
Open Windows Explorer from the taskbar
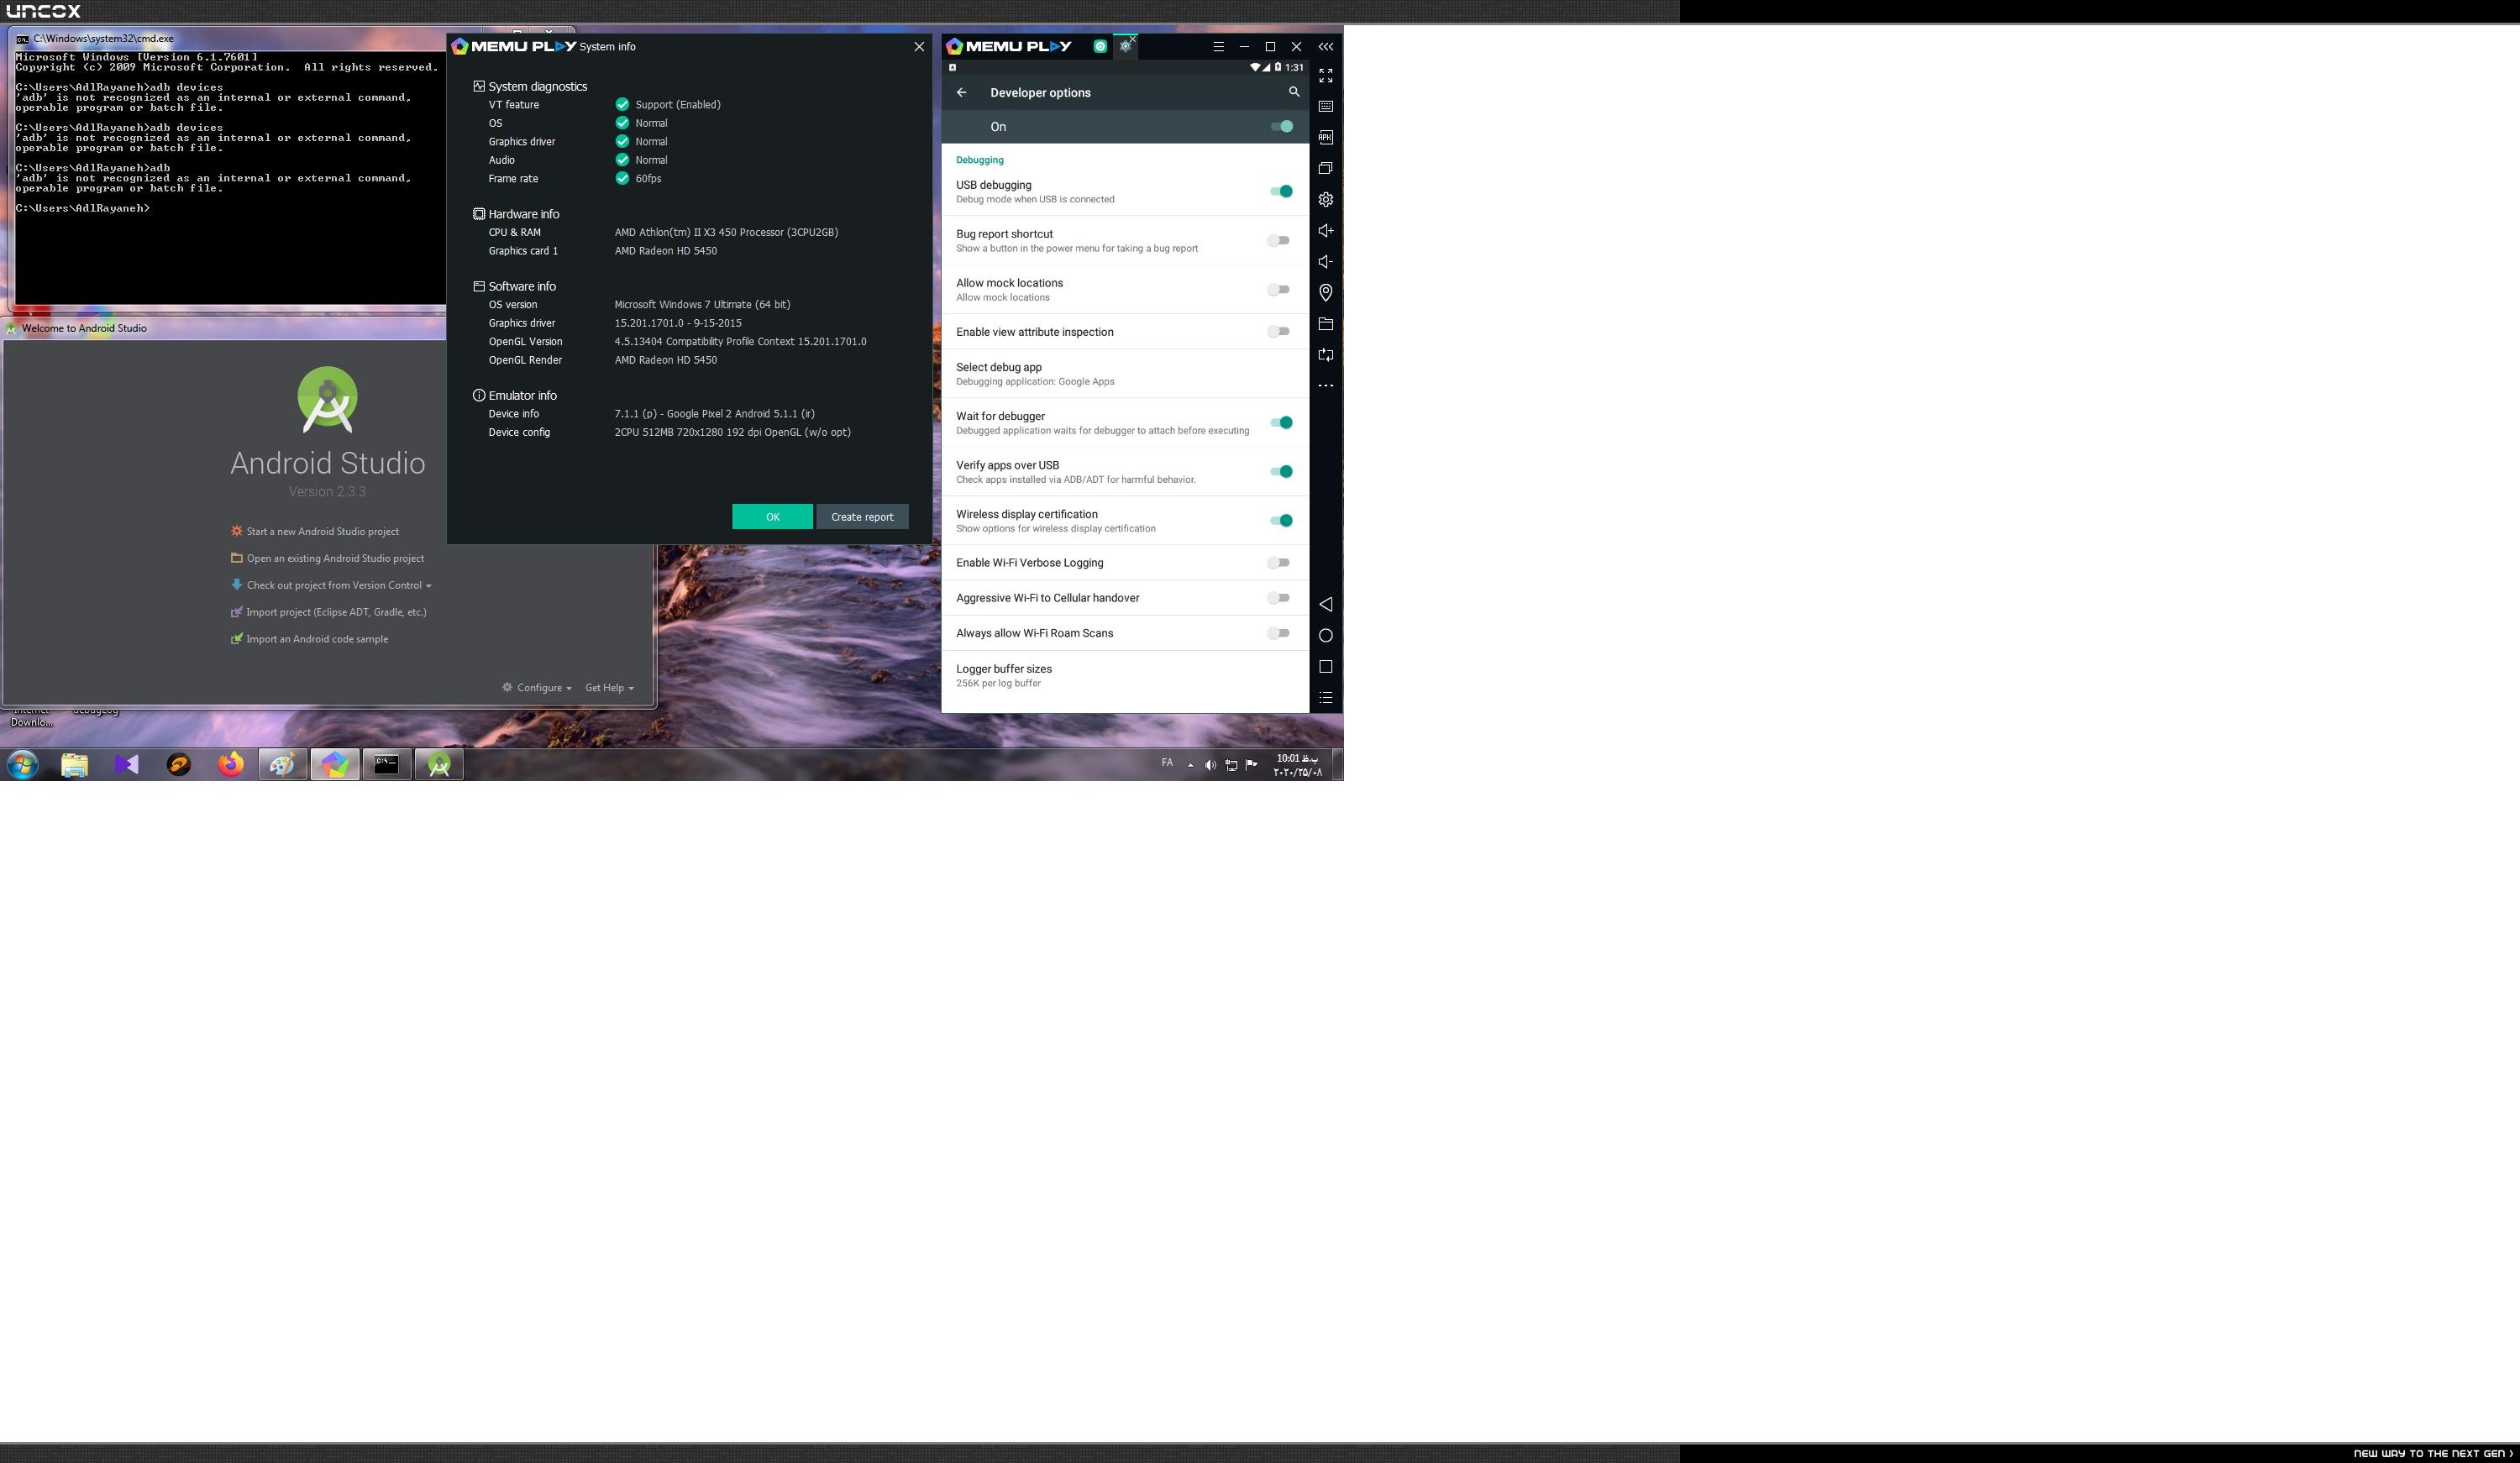pos(75,764)
